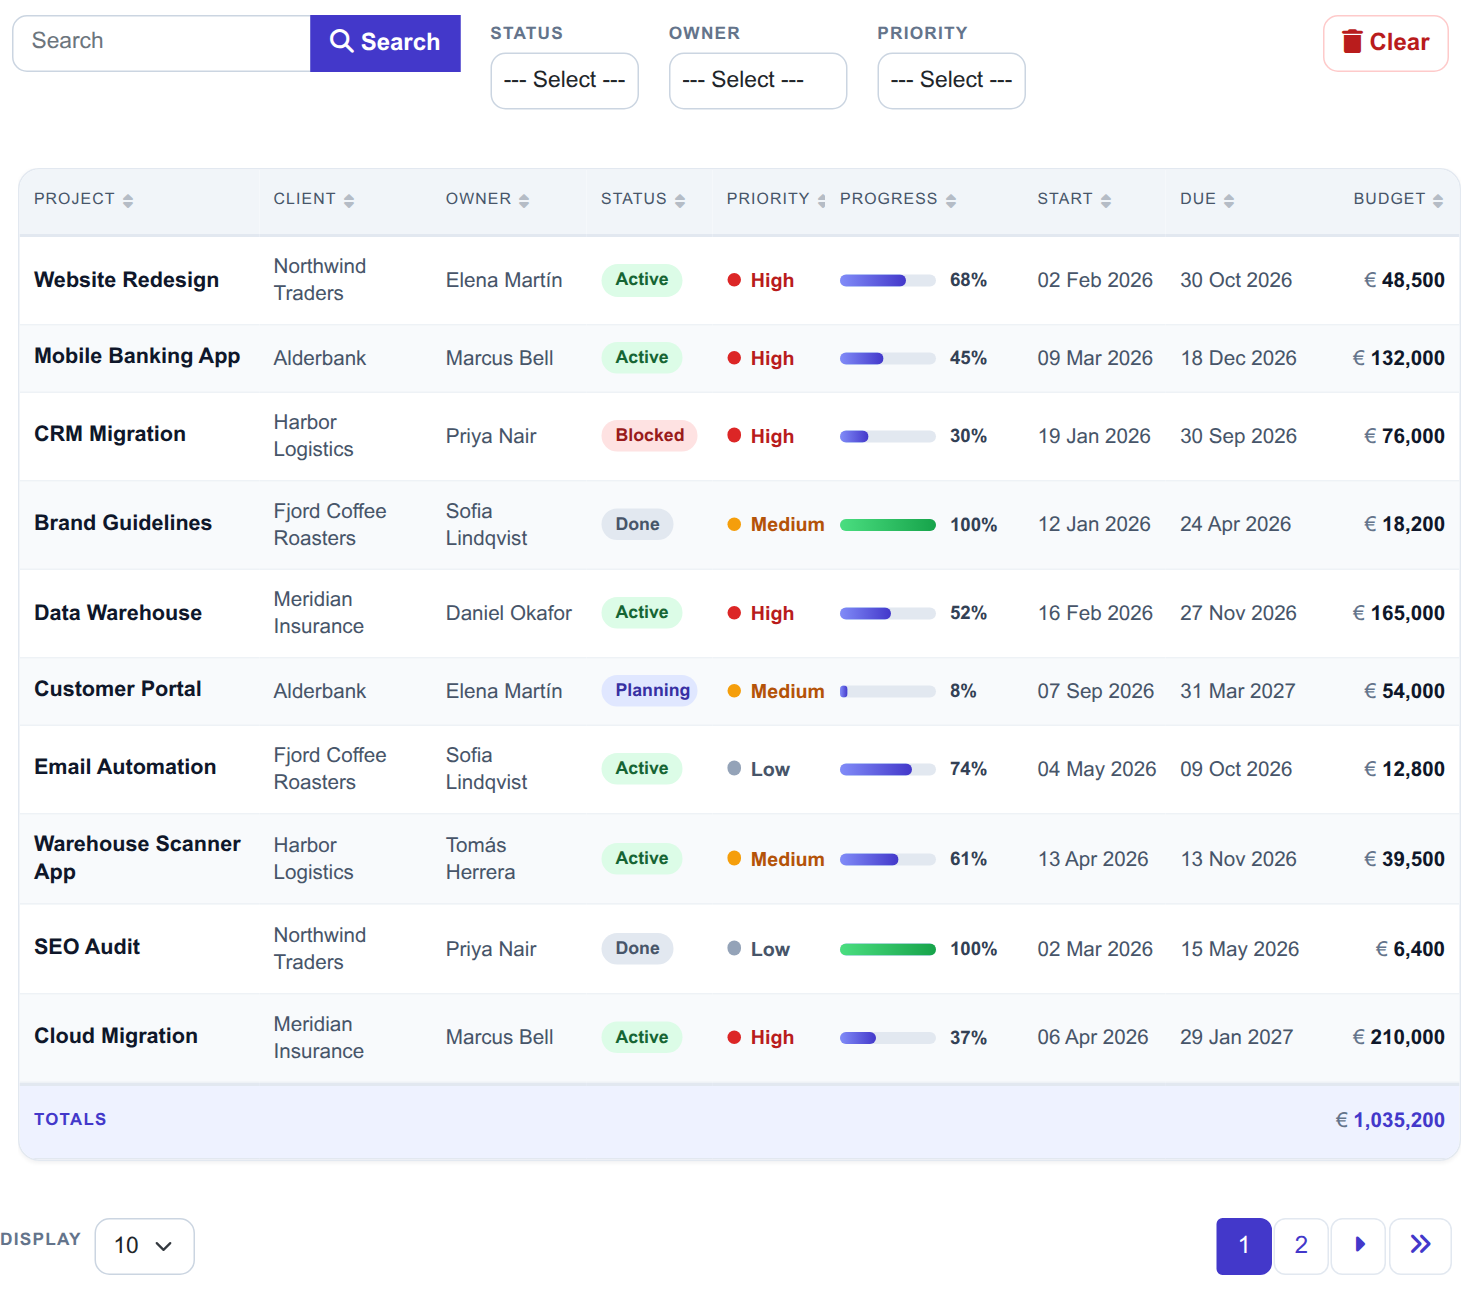The image size is (1479, 1314).
Task: Select the SEO Audit project name
Action: [x=87, y=947]
